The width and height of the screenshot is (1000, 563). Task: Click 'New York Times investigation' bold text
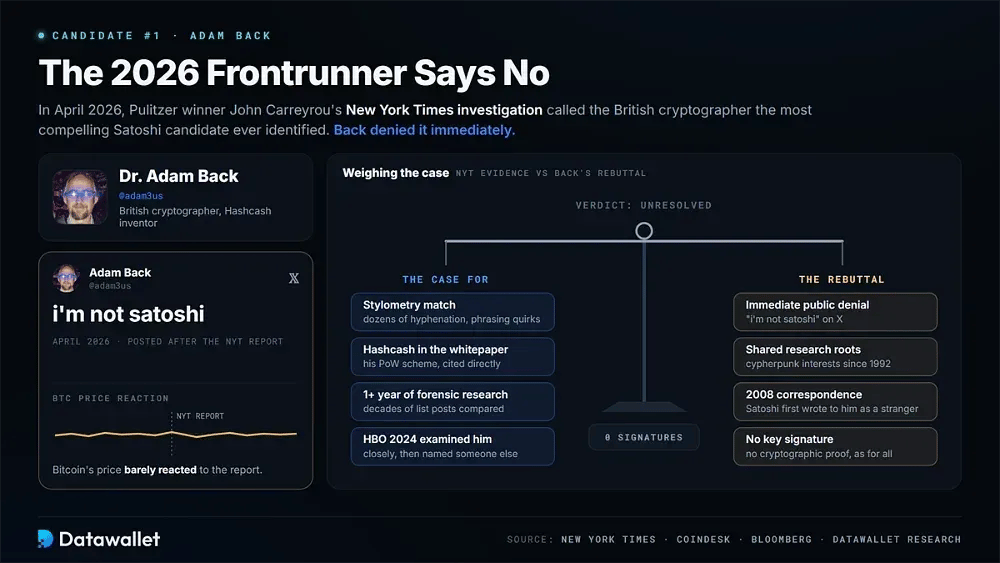pos(444,110)
